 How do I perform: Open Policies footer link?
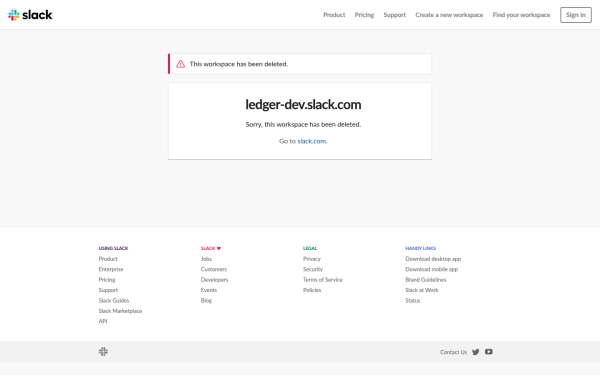[x=312, y=290]
